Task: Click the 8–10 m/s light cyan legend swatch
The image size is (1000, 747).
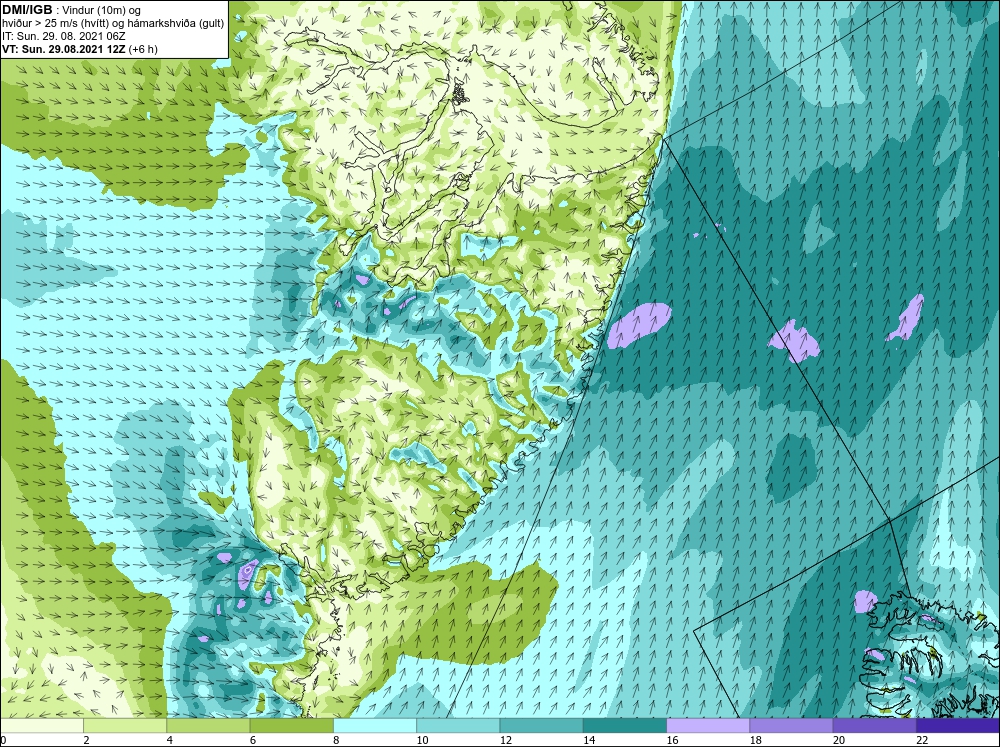Action: [x=375, y=726]
